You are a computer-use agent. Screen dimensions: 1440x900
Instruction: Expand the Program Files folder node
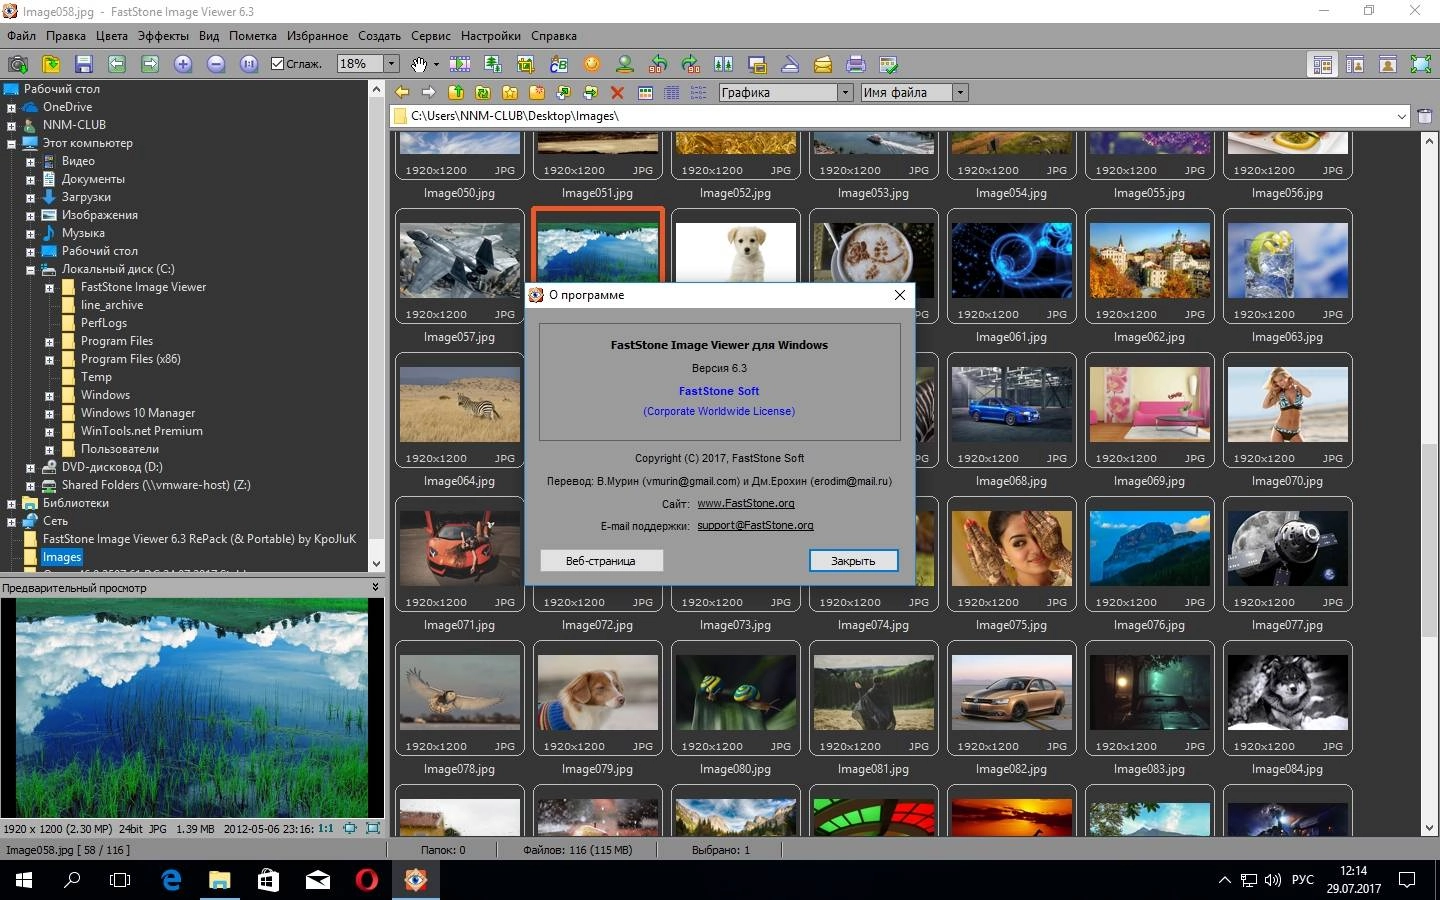(x=49, y=341)
